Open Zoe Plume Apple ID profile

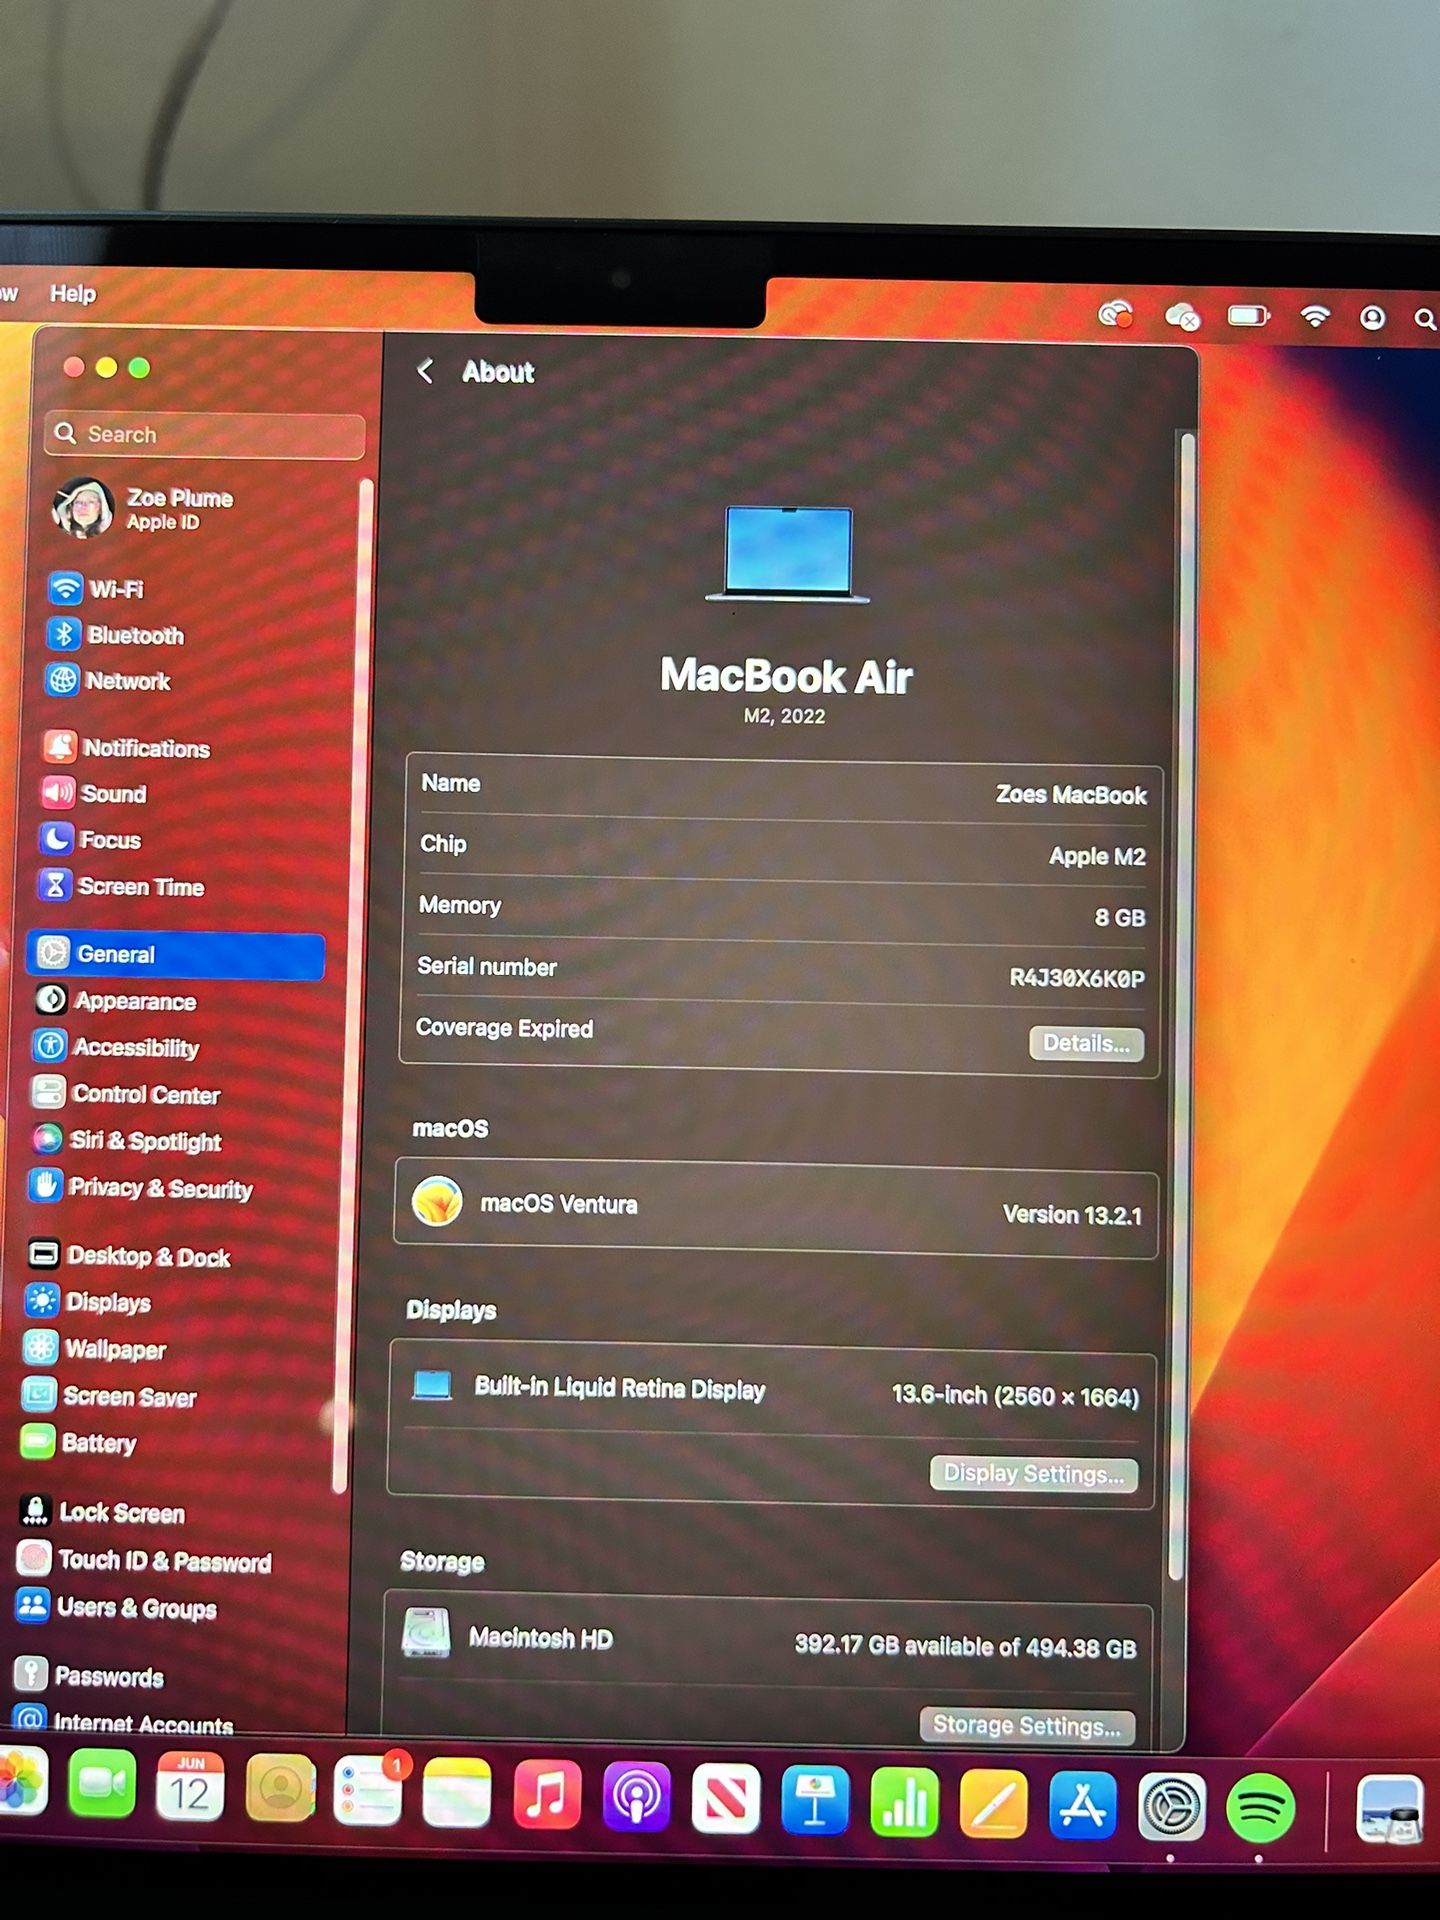pyautogui.click(x=144, y=508)
